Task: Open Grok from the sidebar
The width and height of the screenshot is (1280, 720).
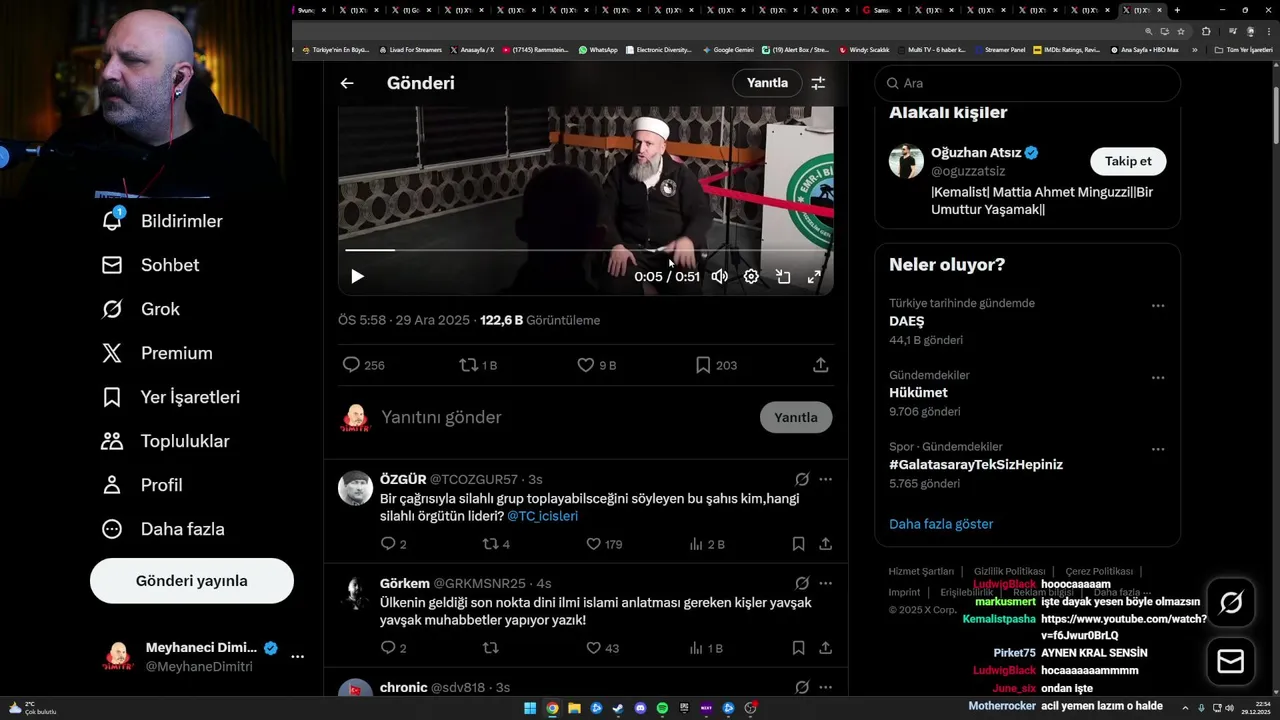Action: (141, 309)
